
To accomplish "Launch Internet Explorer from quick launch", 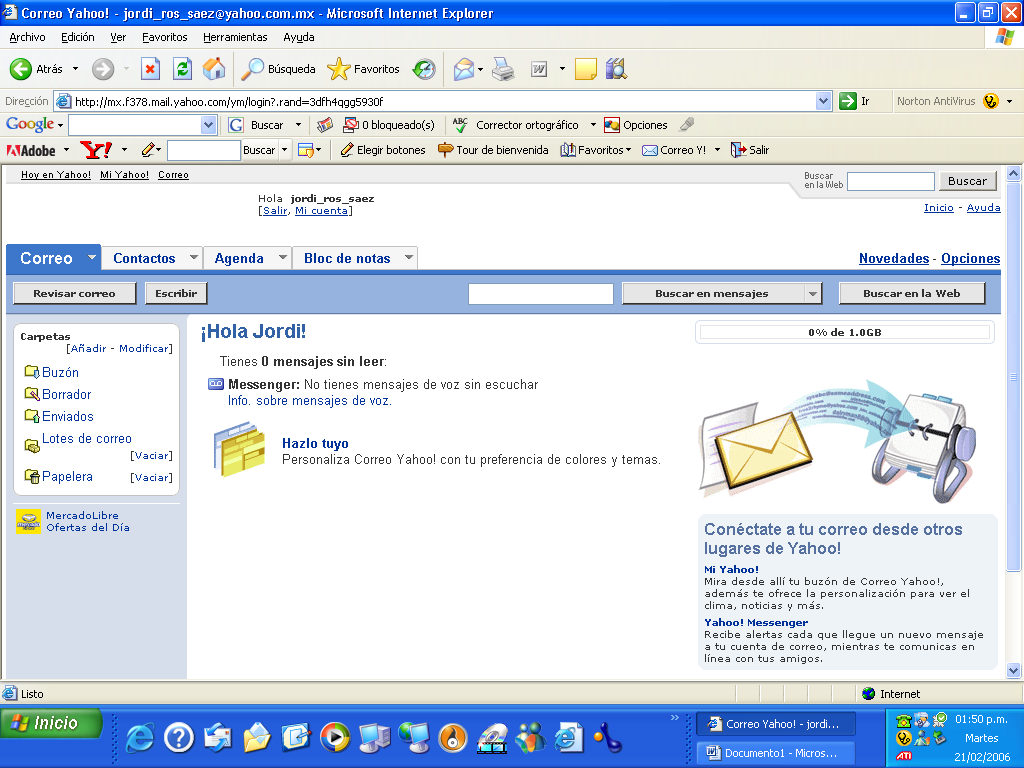I will [140, 738].
